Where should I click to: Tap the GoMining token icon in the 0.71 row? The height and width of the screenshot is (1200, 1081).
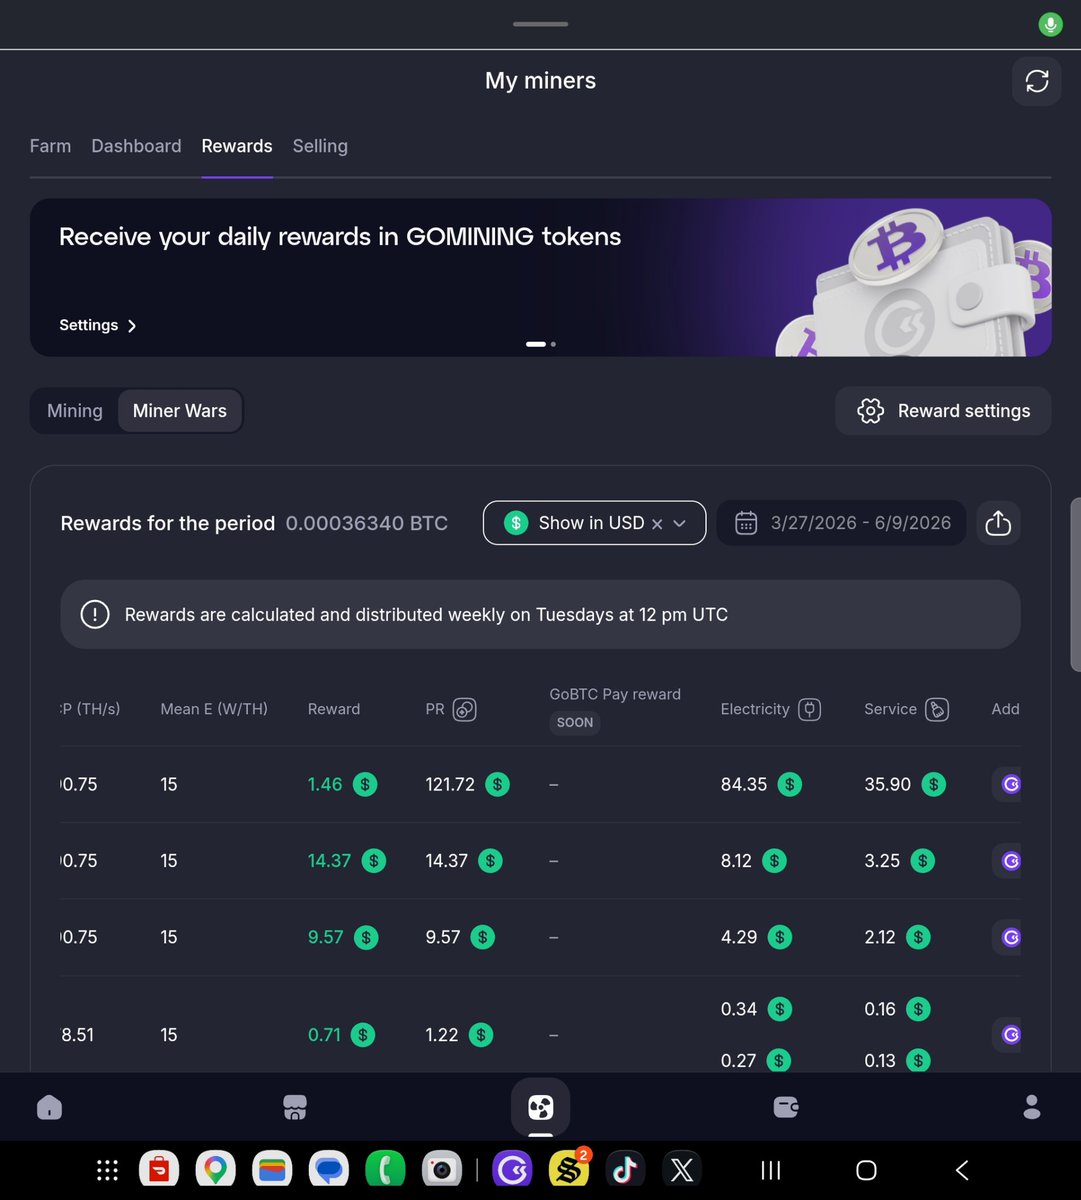click(x=1010, y=1035)
